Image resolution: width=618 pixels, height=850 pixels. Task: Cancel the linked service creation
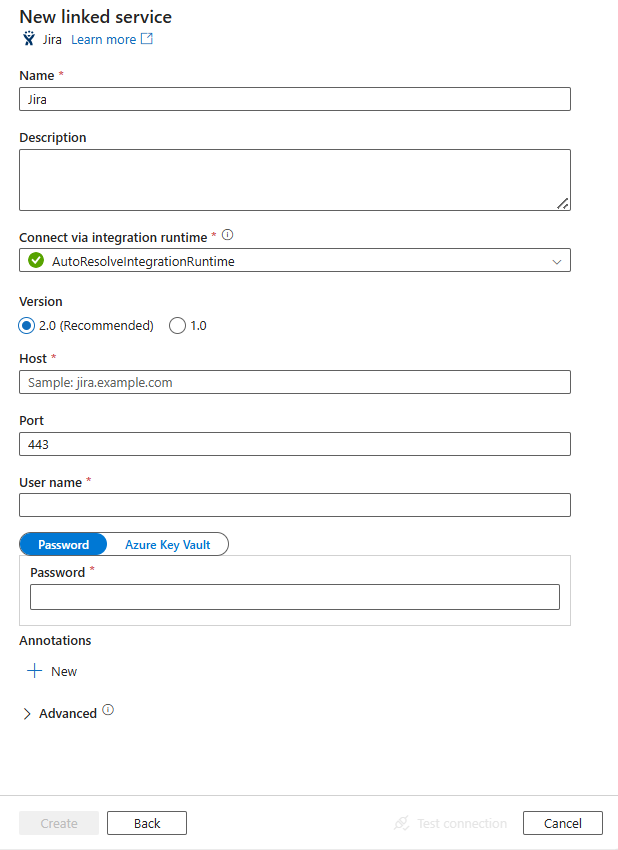click(562, 823)
